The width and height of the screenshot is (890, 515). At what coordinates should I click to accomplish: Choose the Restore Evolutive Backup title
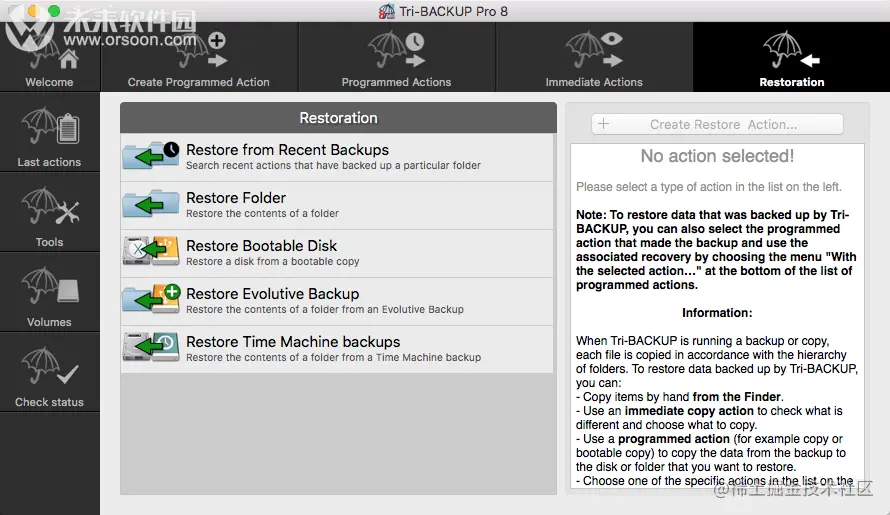[x=272, y=294]
